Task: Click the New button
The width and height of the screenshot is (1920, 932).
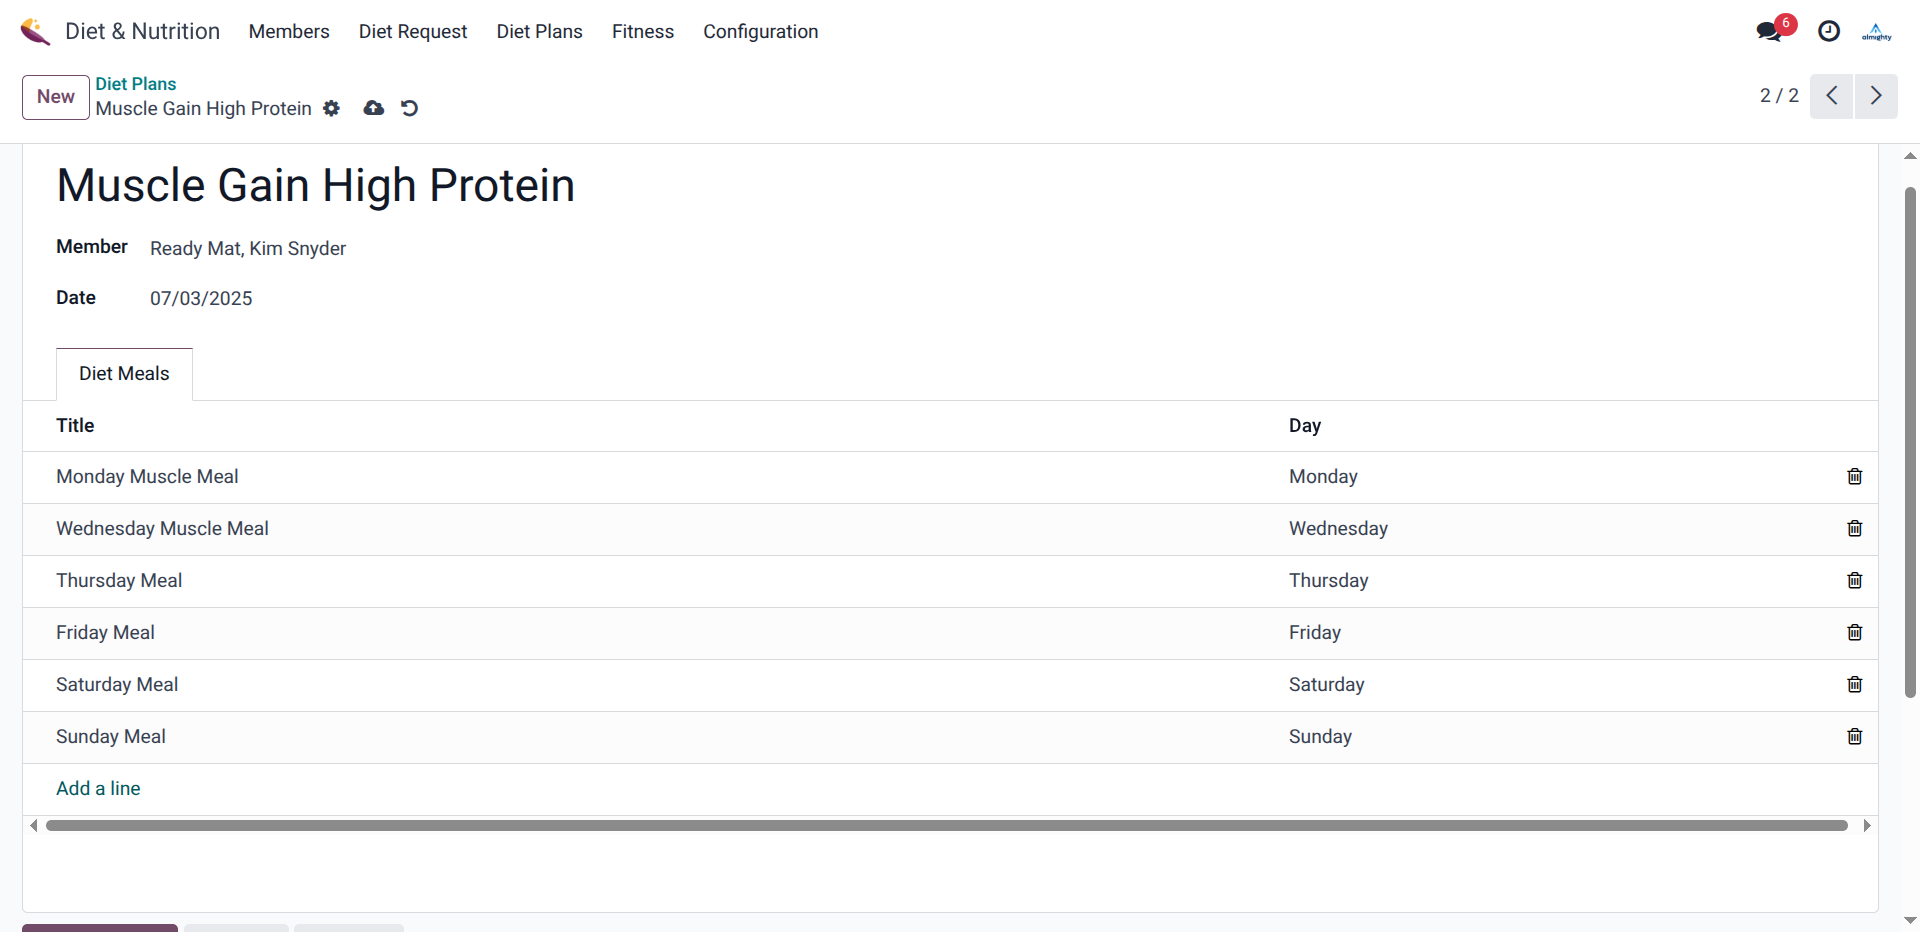Action: point(56,97)
